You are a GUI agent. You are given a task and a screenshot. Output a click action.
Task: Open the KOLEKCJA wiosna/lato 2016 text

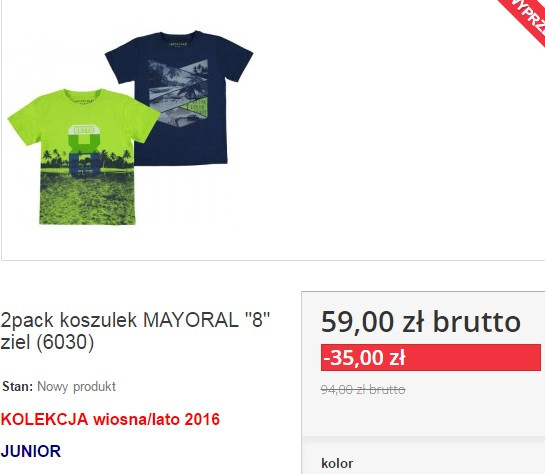pyautogui.click(x=110, y=419)
